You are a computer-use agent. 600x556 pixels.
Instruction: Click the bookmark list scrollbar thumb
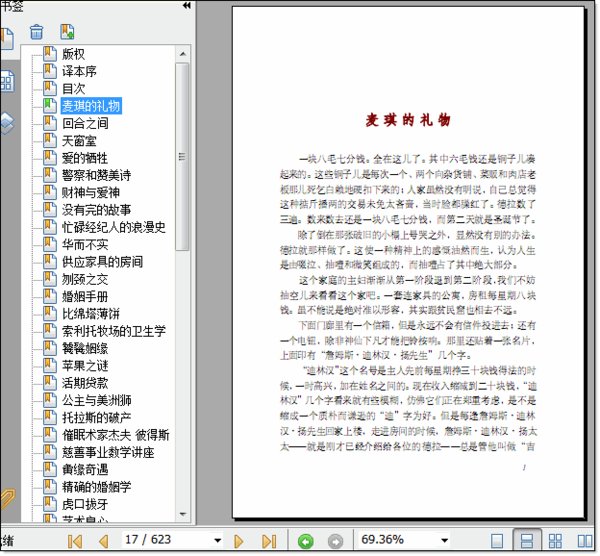click(183, 157)
